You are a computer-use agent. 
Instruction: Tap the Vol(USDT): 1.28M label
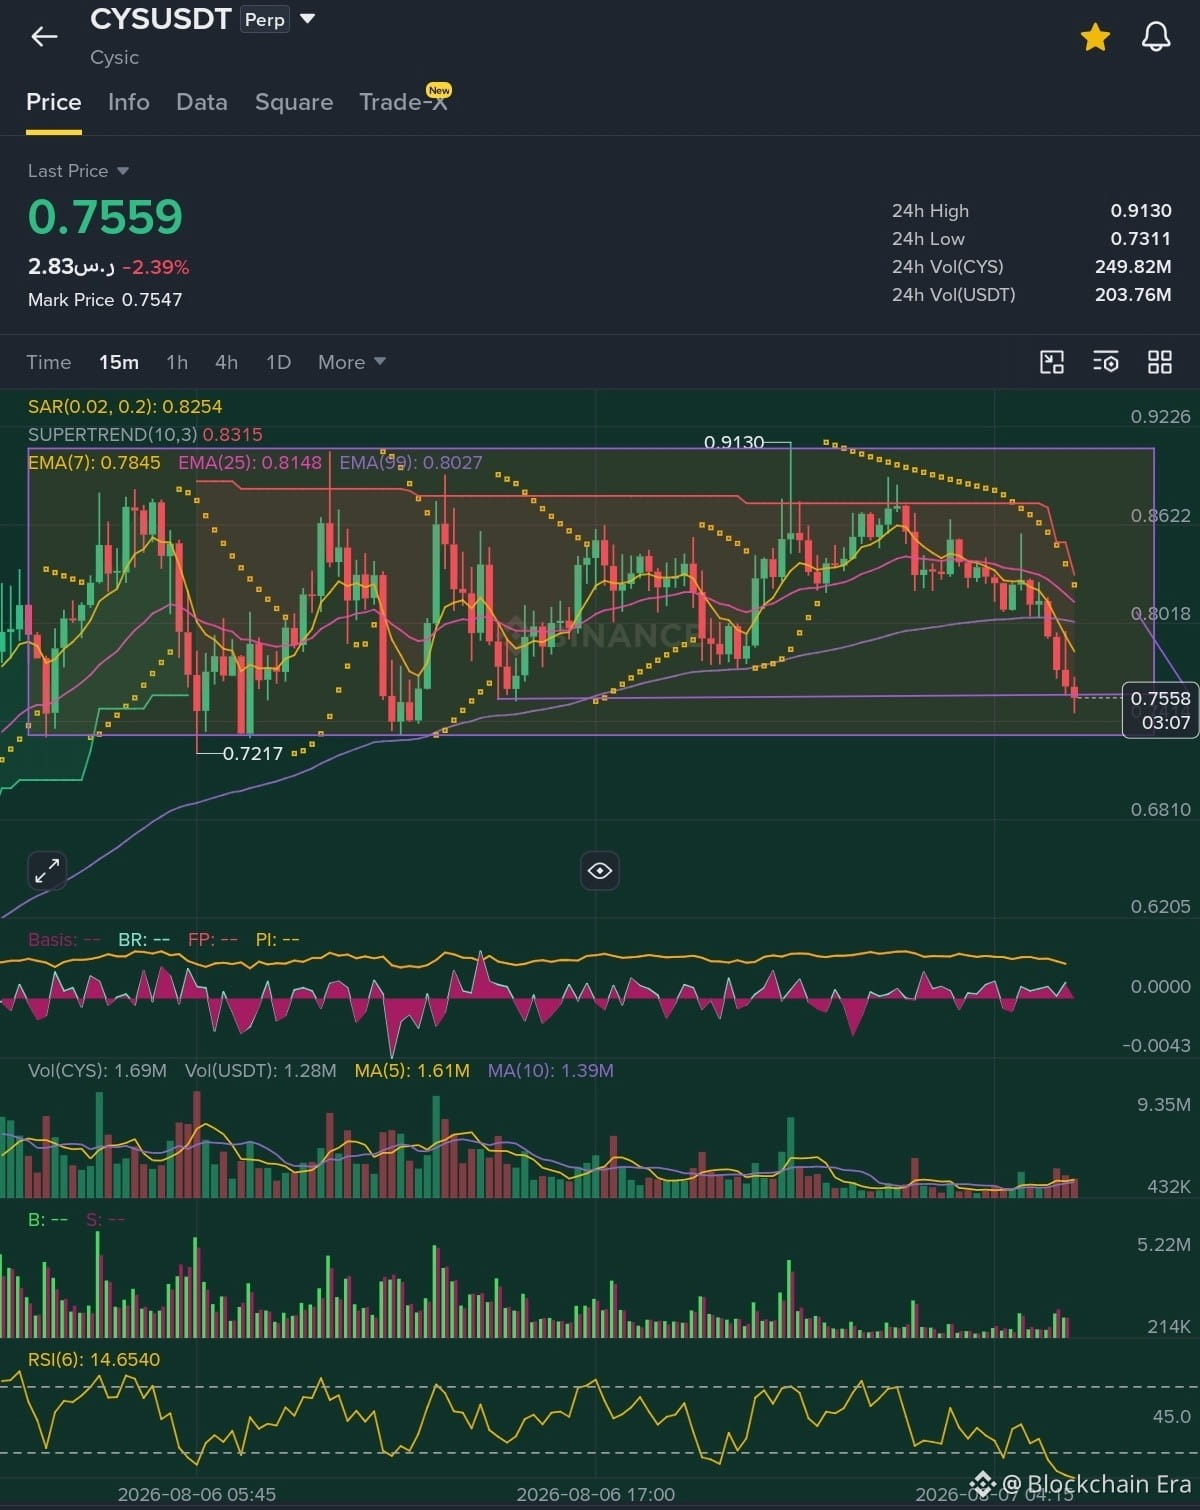point(261,1070)
